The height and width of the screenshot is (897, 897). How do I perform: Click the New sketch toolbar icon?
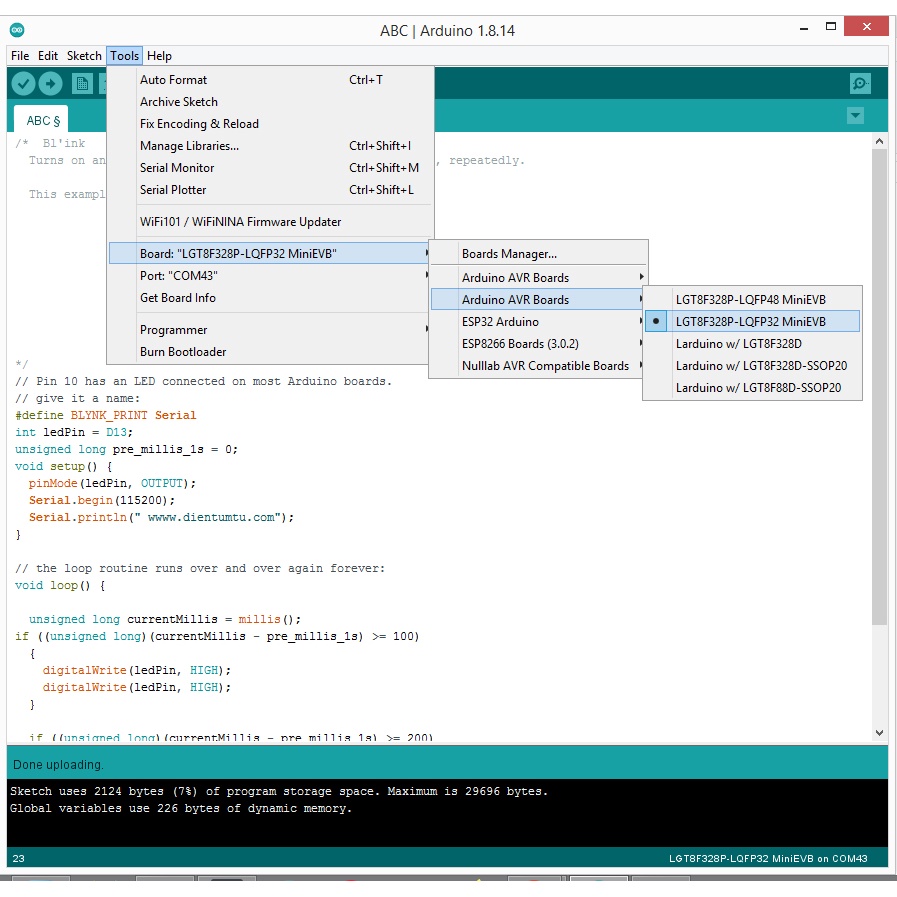click(x=82, y=84)
